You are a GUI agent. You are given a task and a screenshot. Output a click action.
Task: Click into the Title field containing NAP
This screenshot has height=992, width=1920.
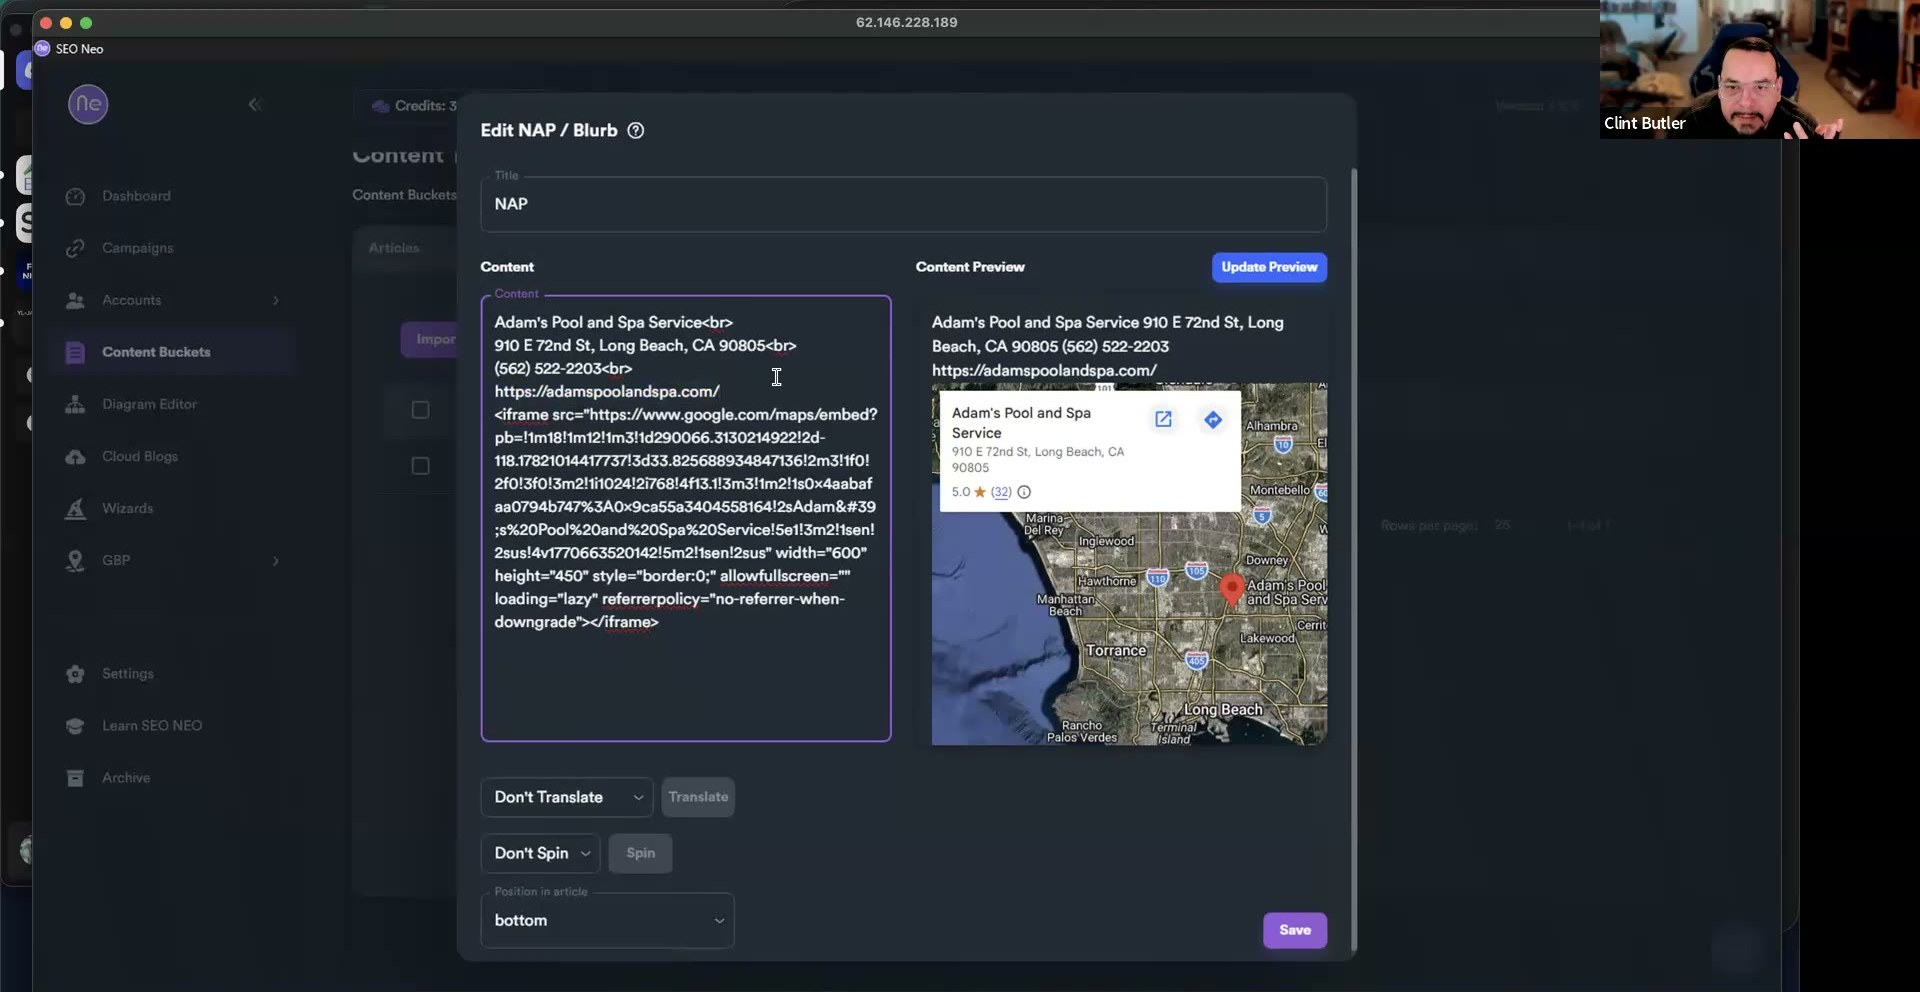[903, 204]
